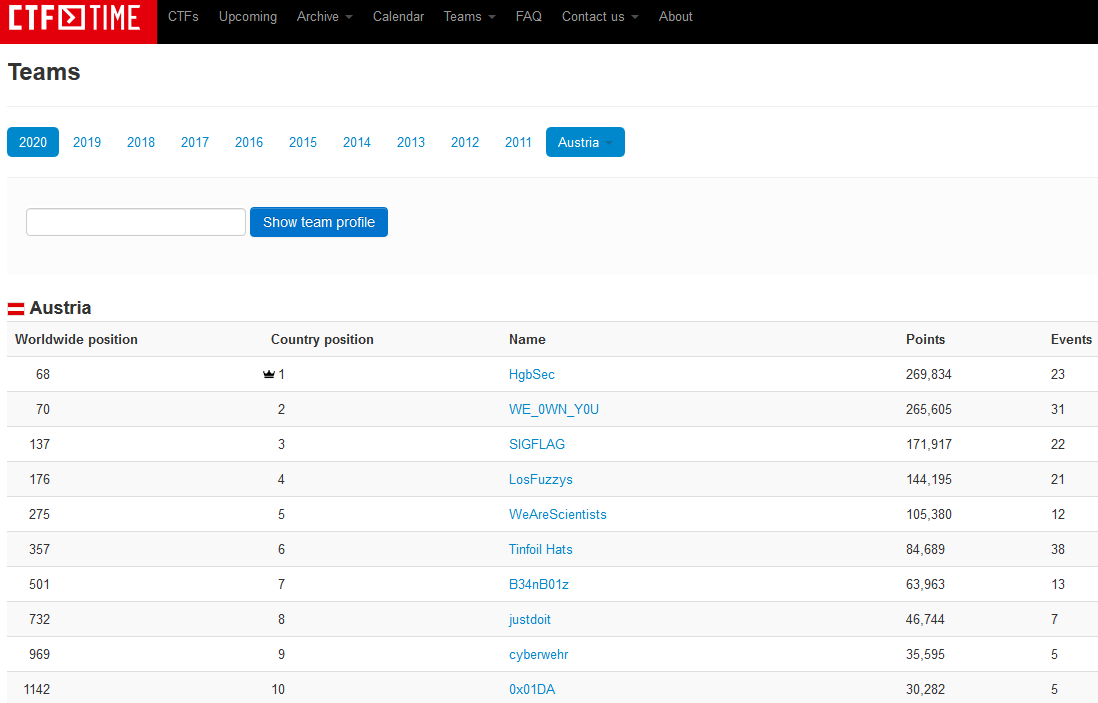Click the Events column header

coord(1071,340)
